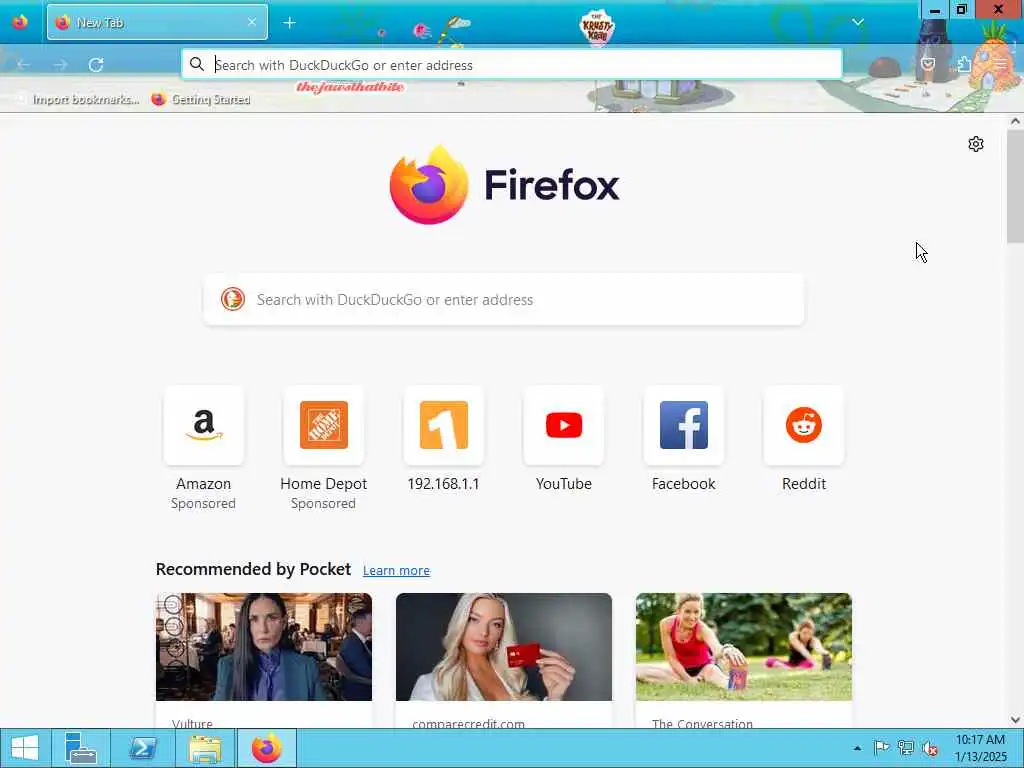The width and height of the screenshot is (1024, 768).
Task: Open the Firefox application menu
Action: tap(1000, 64)
